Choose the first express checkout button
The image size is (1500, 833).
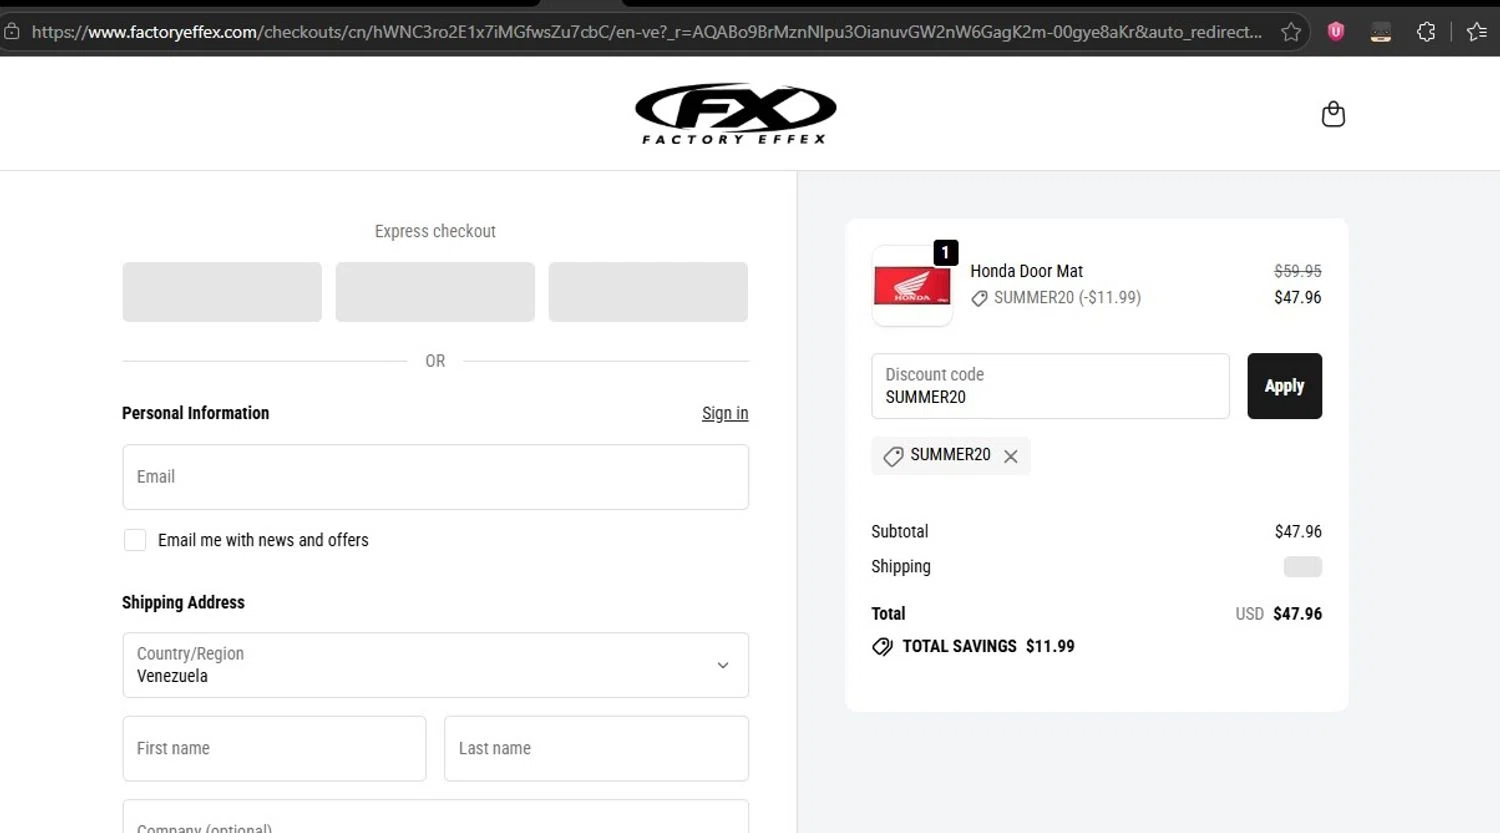click(x=222, y=292)
